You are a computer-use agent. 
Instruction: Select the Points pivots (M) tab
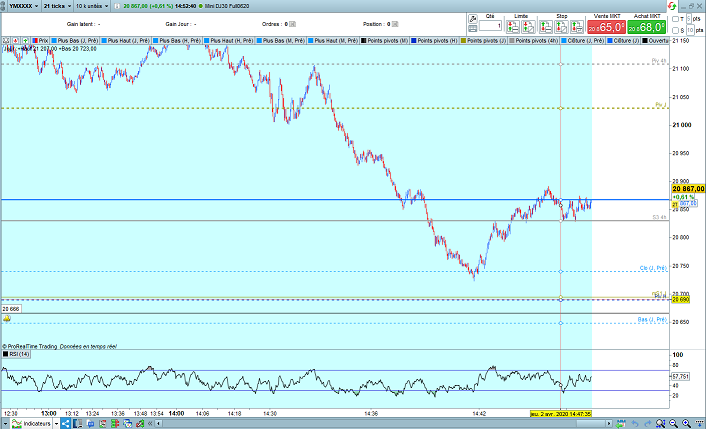click(385, 41)
